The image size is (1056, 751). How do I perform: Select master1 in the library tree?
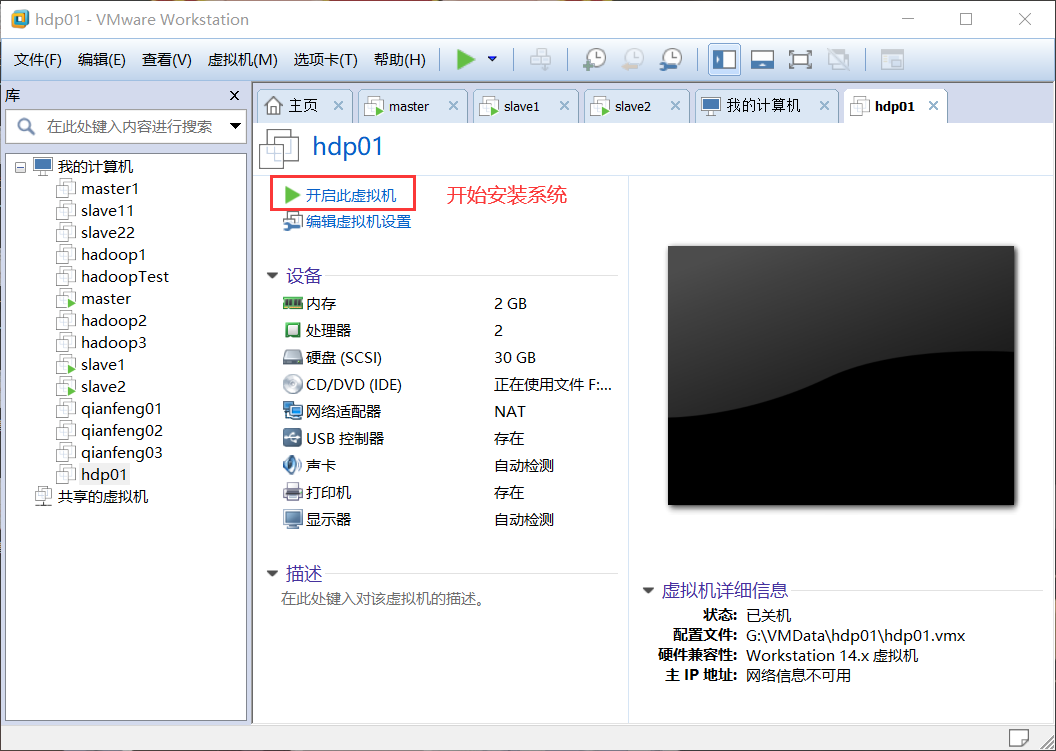coord(110,189)
